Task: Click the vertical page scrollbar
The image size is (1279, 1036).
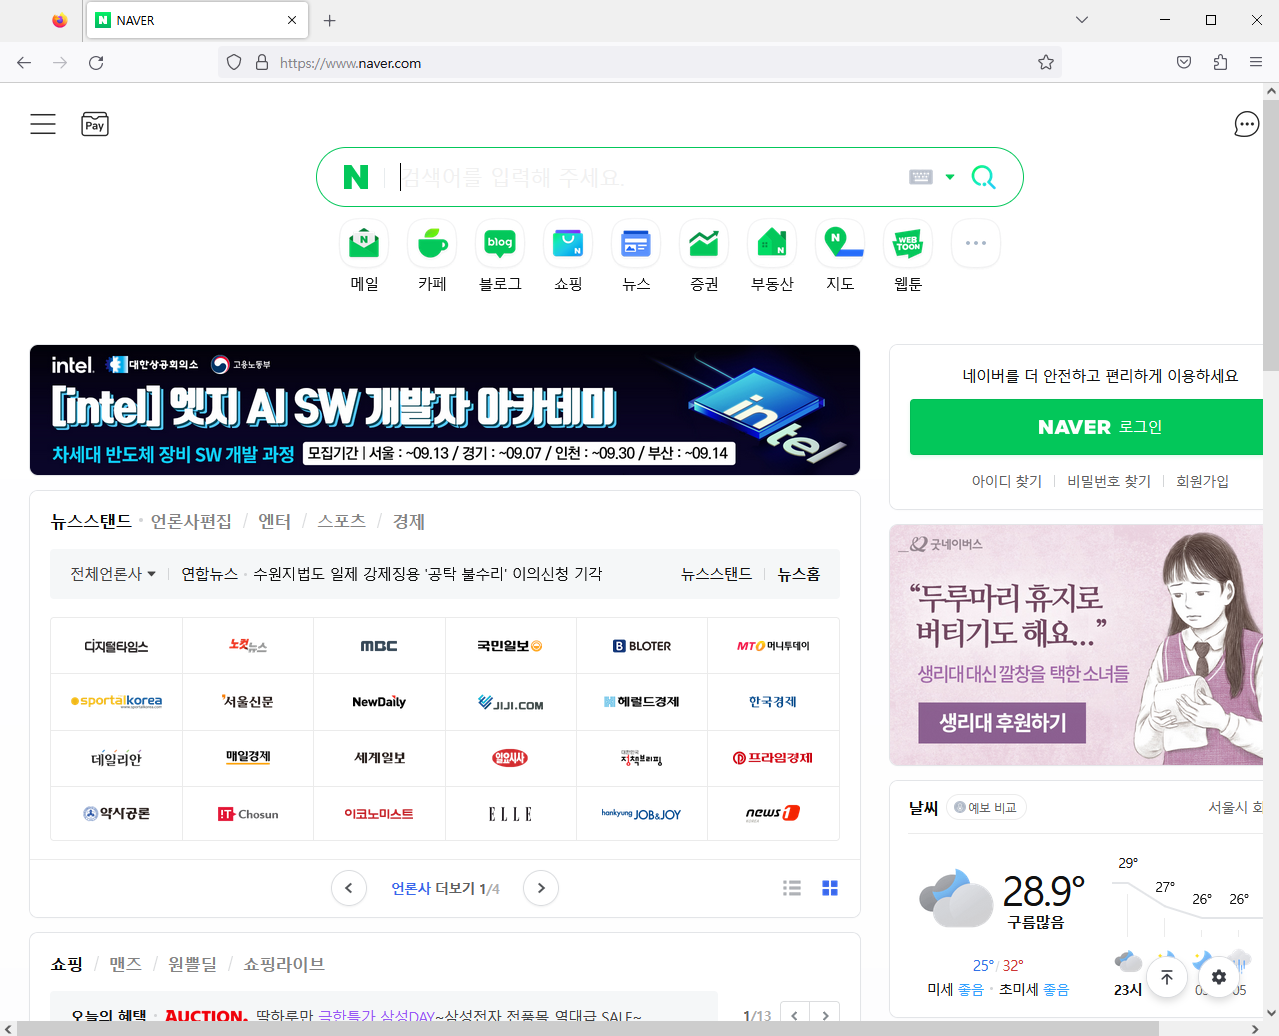Action: [1271, 235]
